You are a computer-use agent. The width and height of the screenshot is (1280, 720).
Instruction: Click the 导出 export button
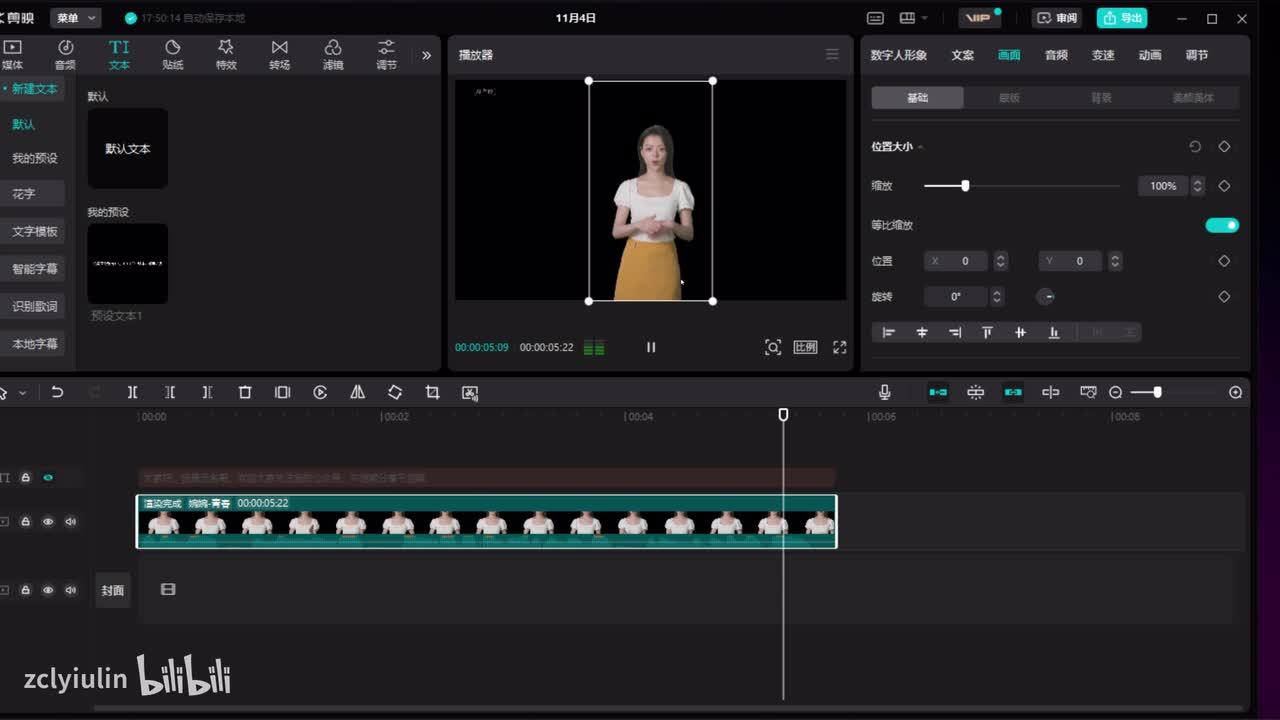pos(1121,18)
